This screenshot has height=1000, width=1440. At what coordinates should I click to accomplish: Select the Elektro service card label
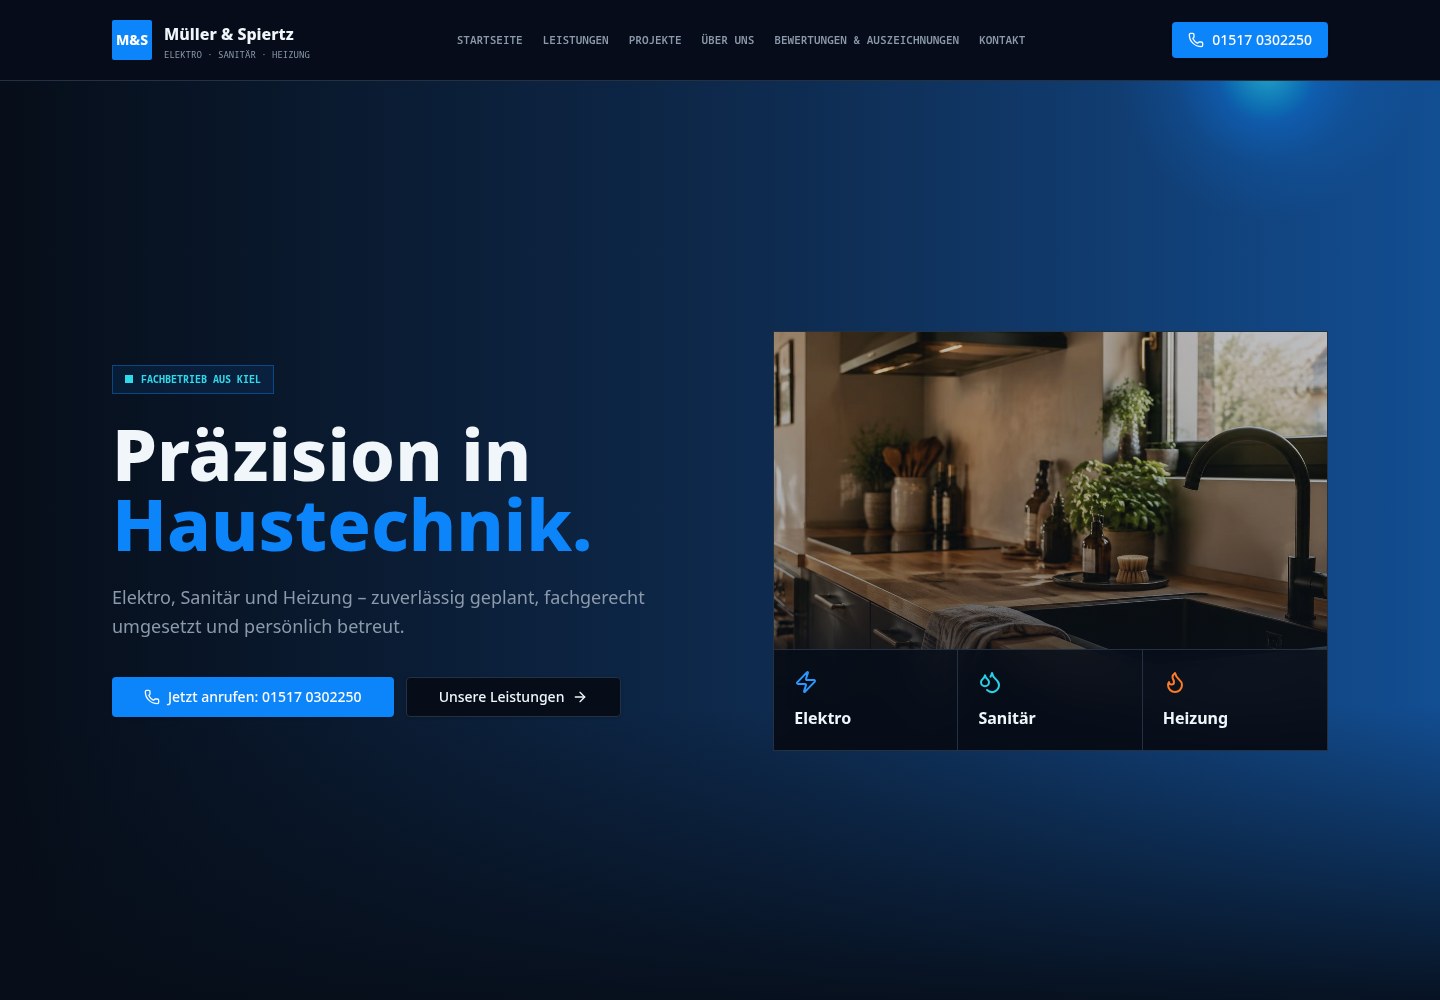point(823,718)
